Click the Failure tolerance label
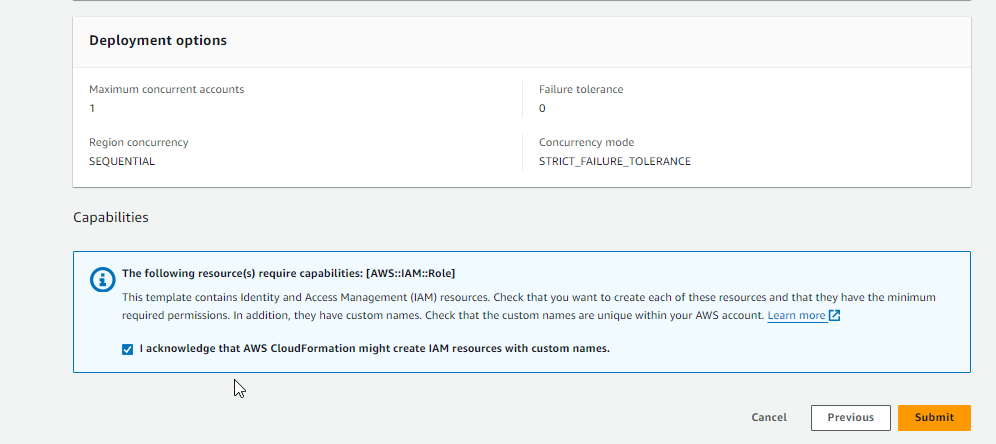The height and width of the screenshot is (444, 996). click(581, 89)
